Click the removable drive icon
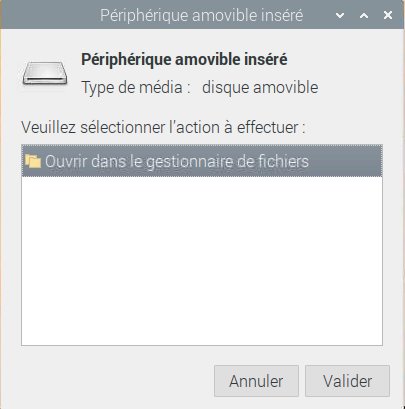The width and height of the screenshot is (405, 409). click(45, 73)
